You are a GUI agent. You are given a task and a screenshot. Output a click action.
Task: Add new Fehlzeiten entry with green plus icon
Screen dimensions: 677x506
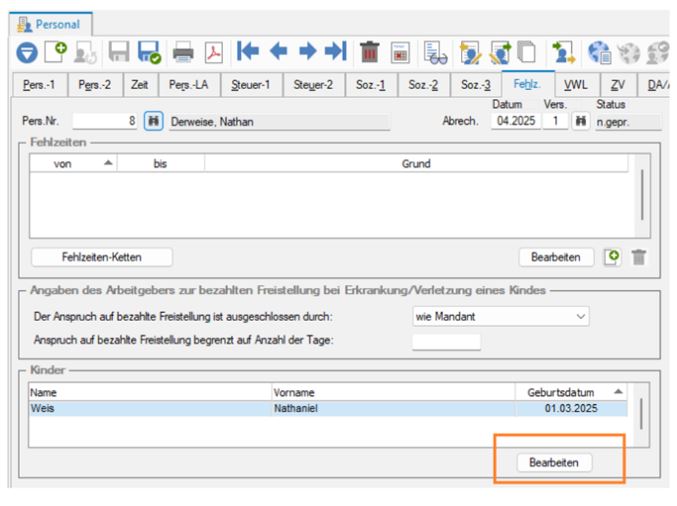click(x=613, y=257)
